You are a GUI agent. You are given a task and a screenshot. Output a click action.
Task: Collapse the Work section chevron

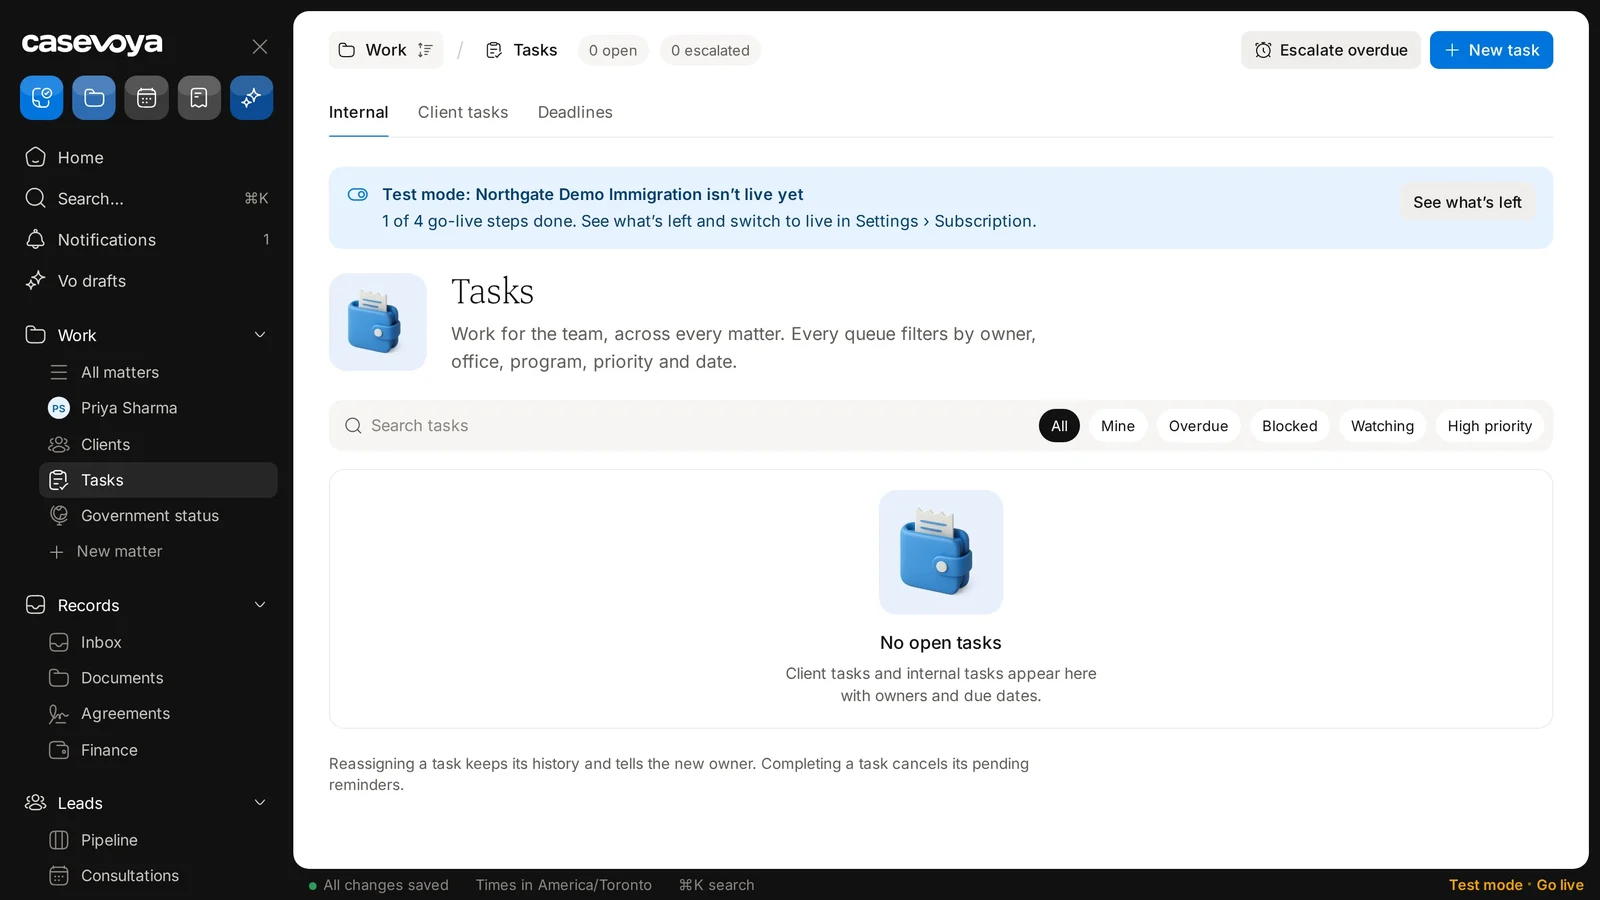(x=260, y=335)
